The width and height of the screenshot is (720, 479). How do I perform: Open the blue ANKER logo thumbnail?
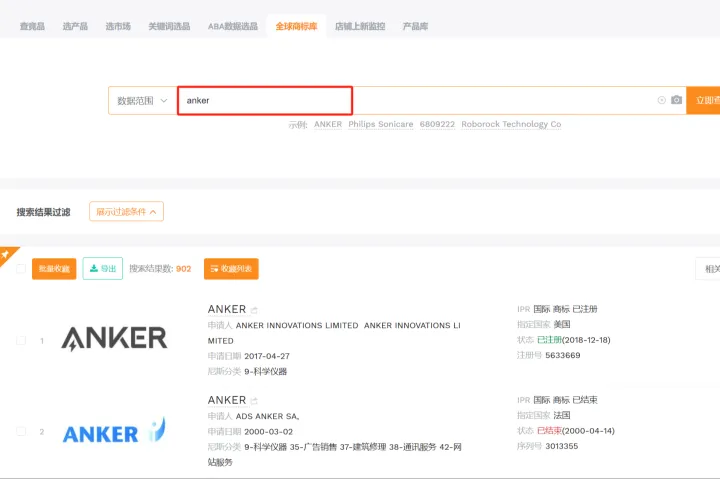pos(114,431)
